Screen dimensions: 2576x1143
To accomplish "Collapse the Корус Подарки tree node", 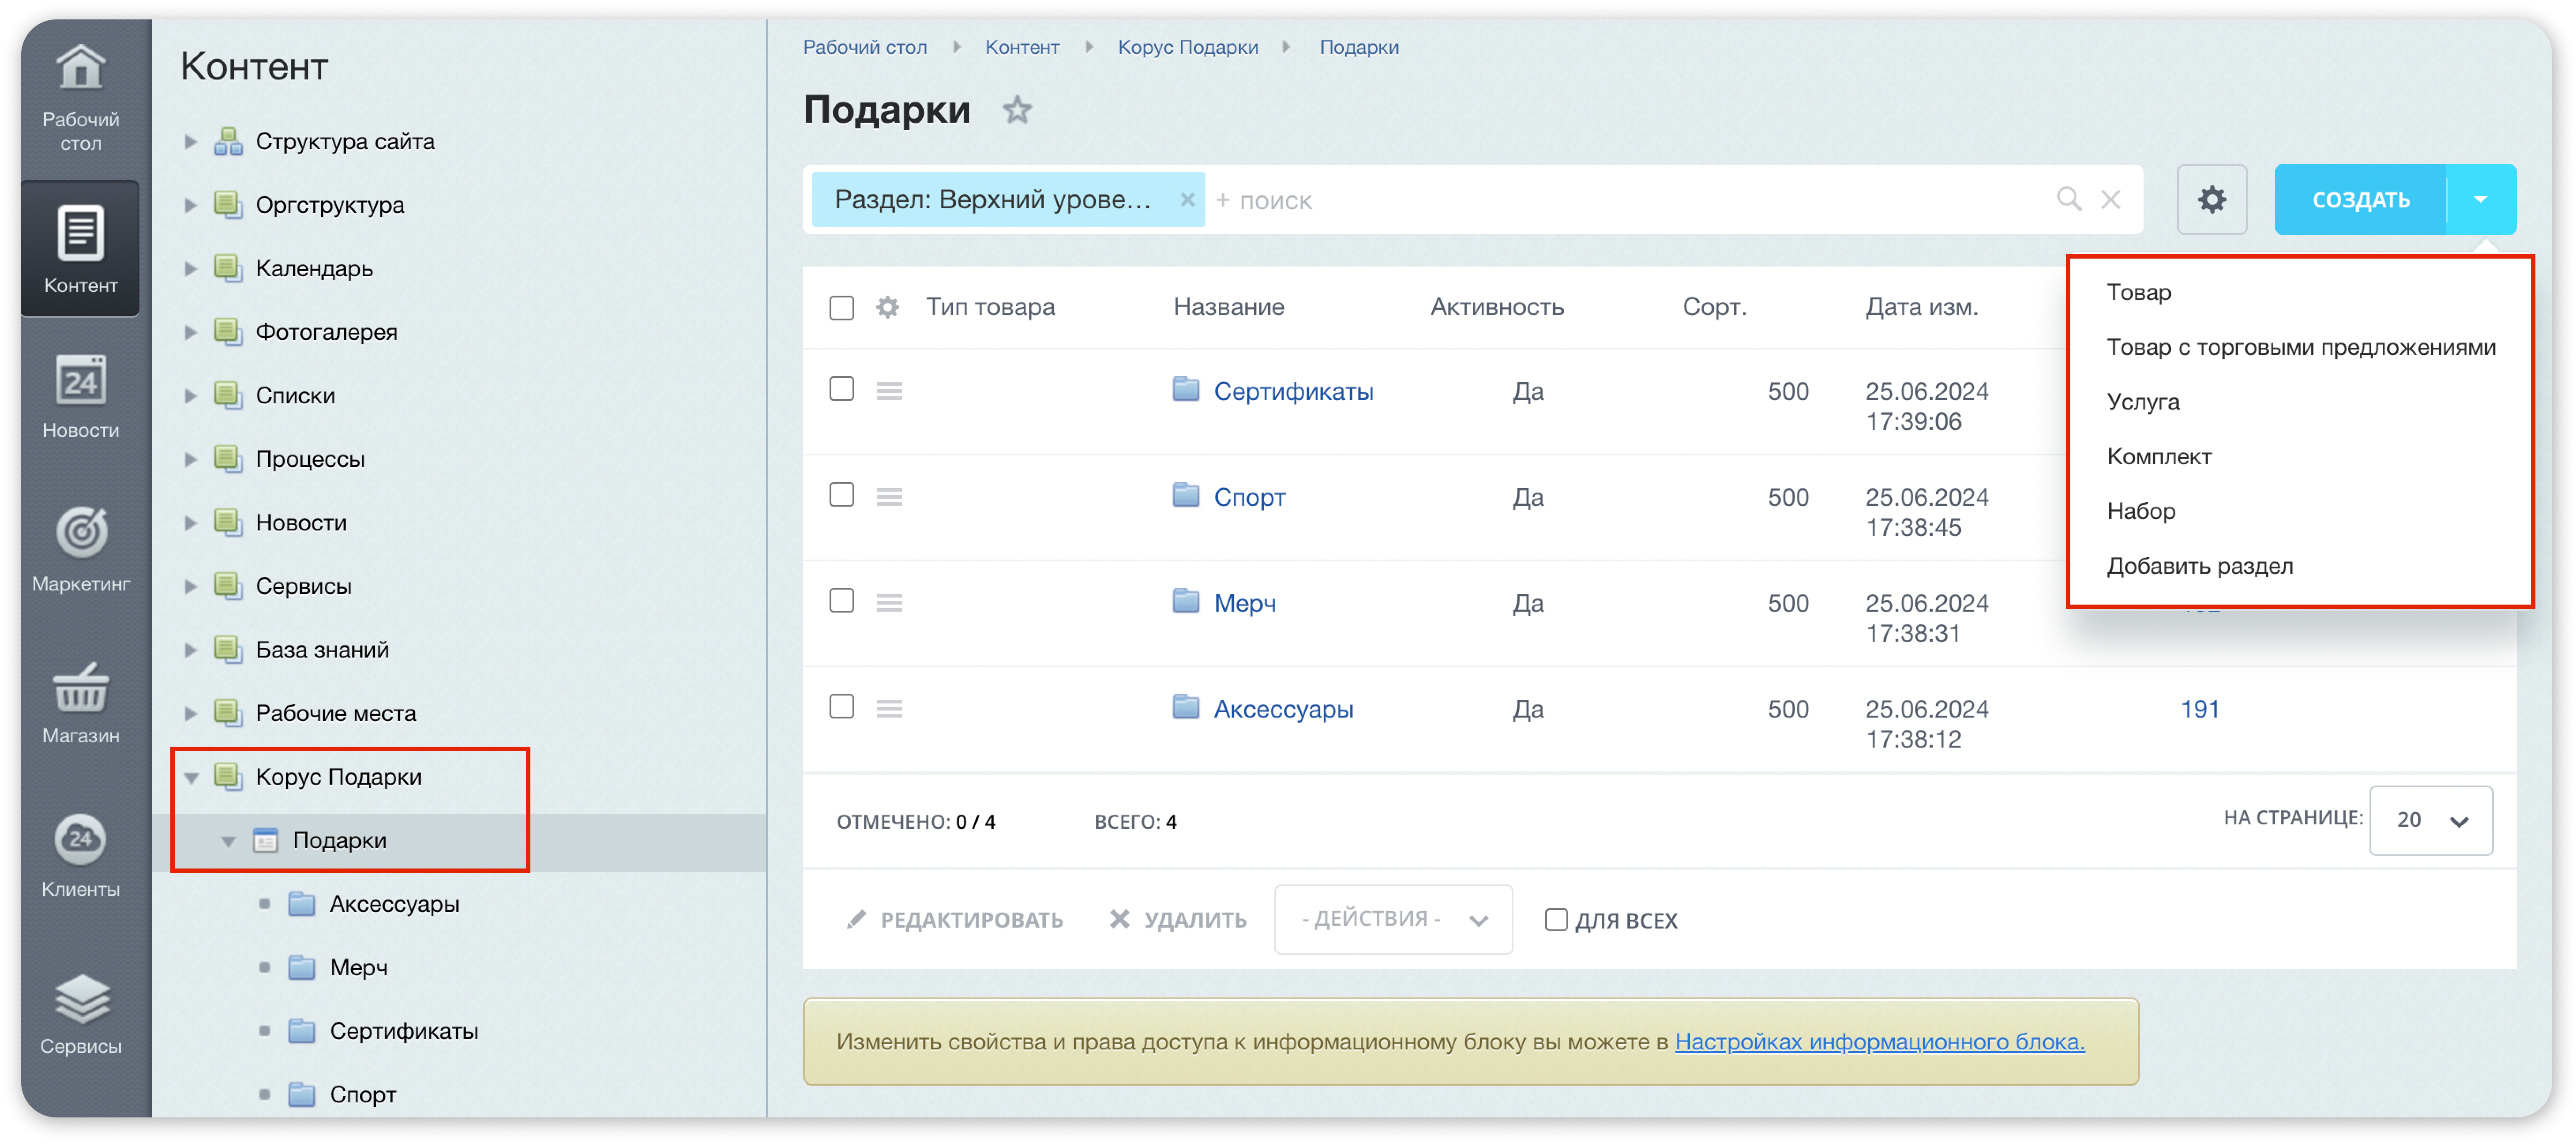I will pyautogui.click(x=191, y=778).
